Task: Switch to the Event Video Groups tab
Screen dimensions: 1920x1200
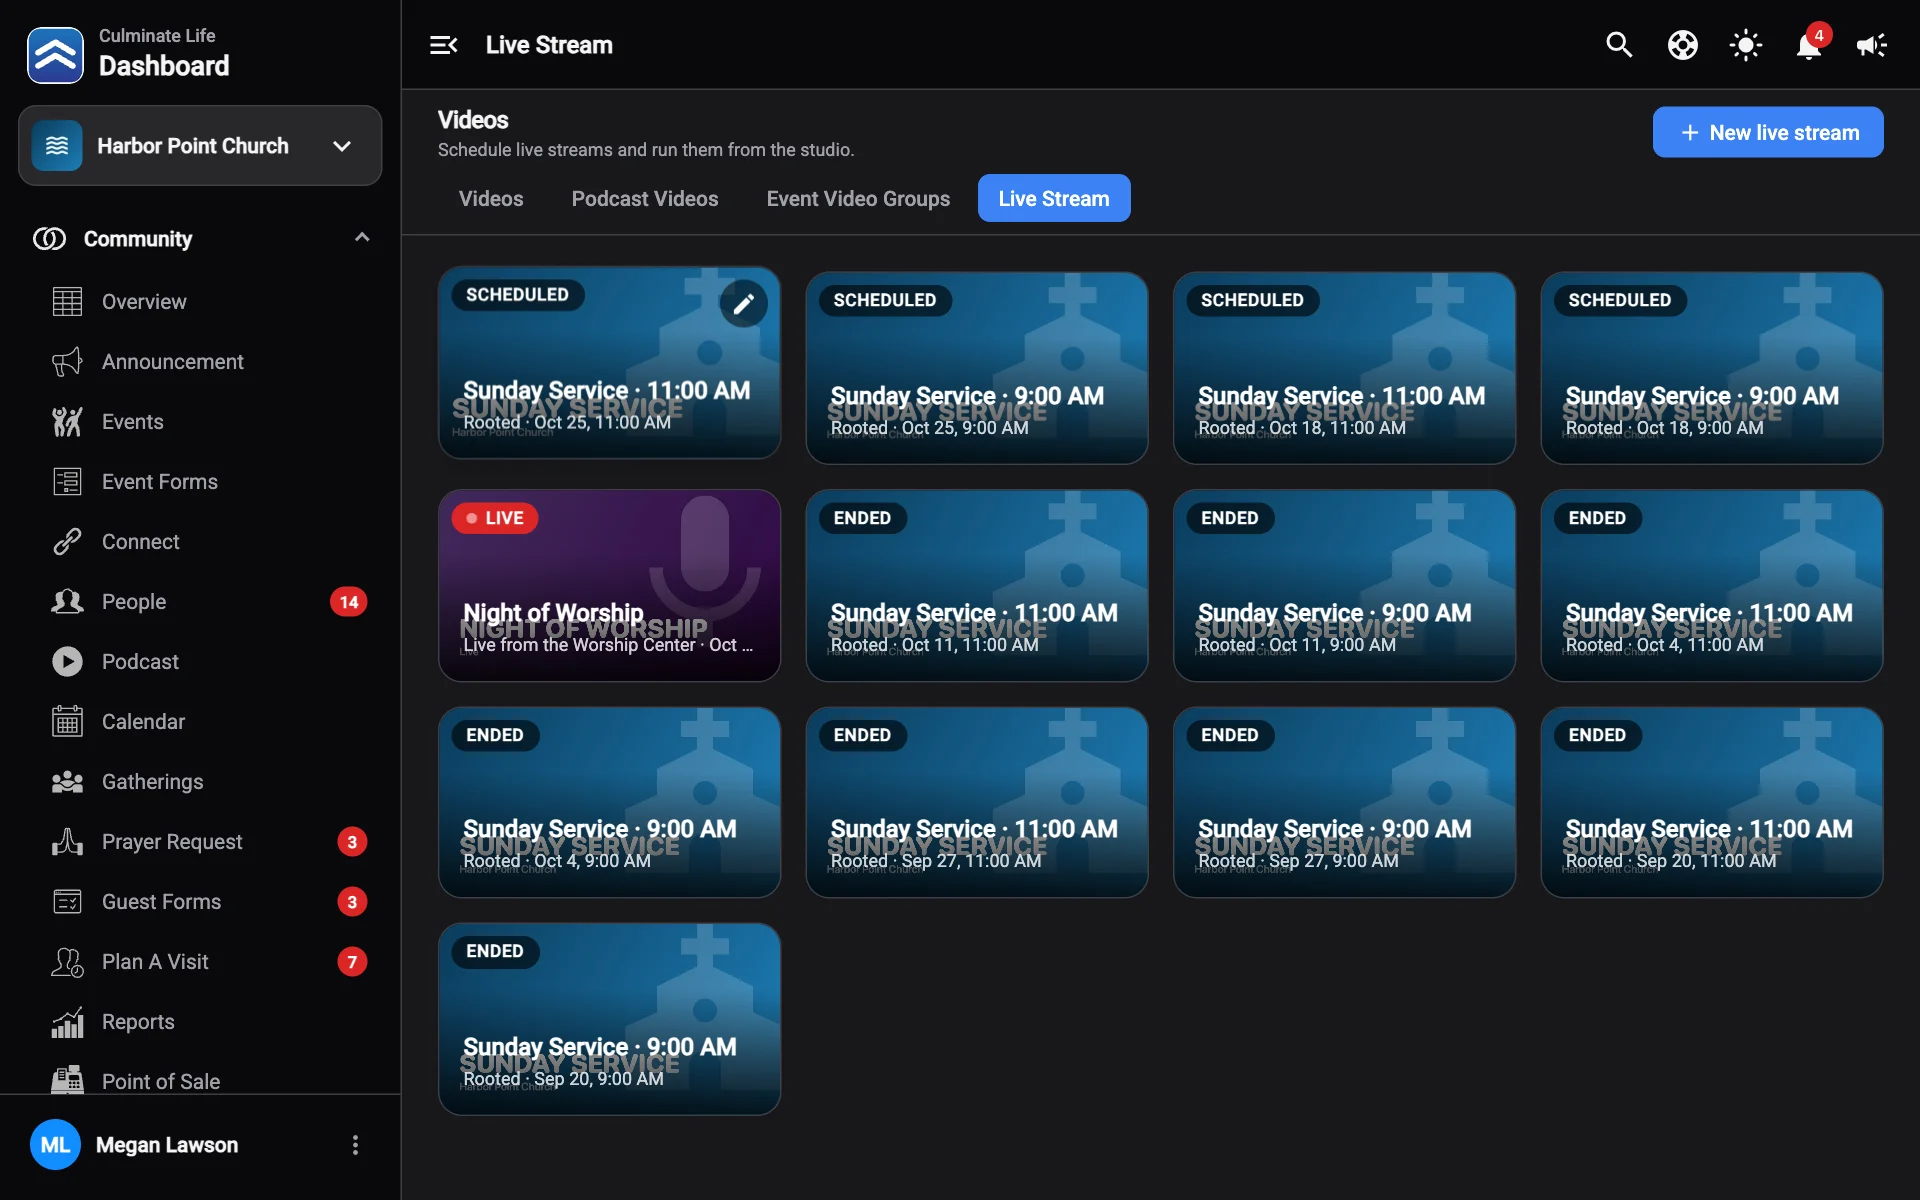Action: tap(858, 199)
